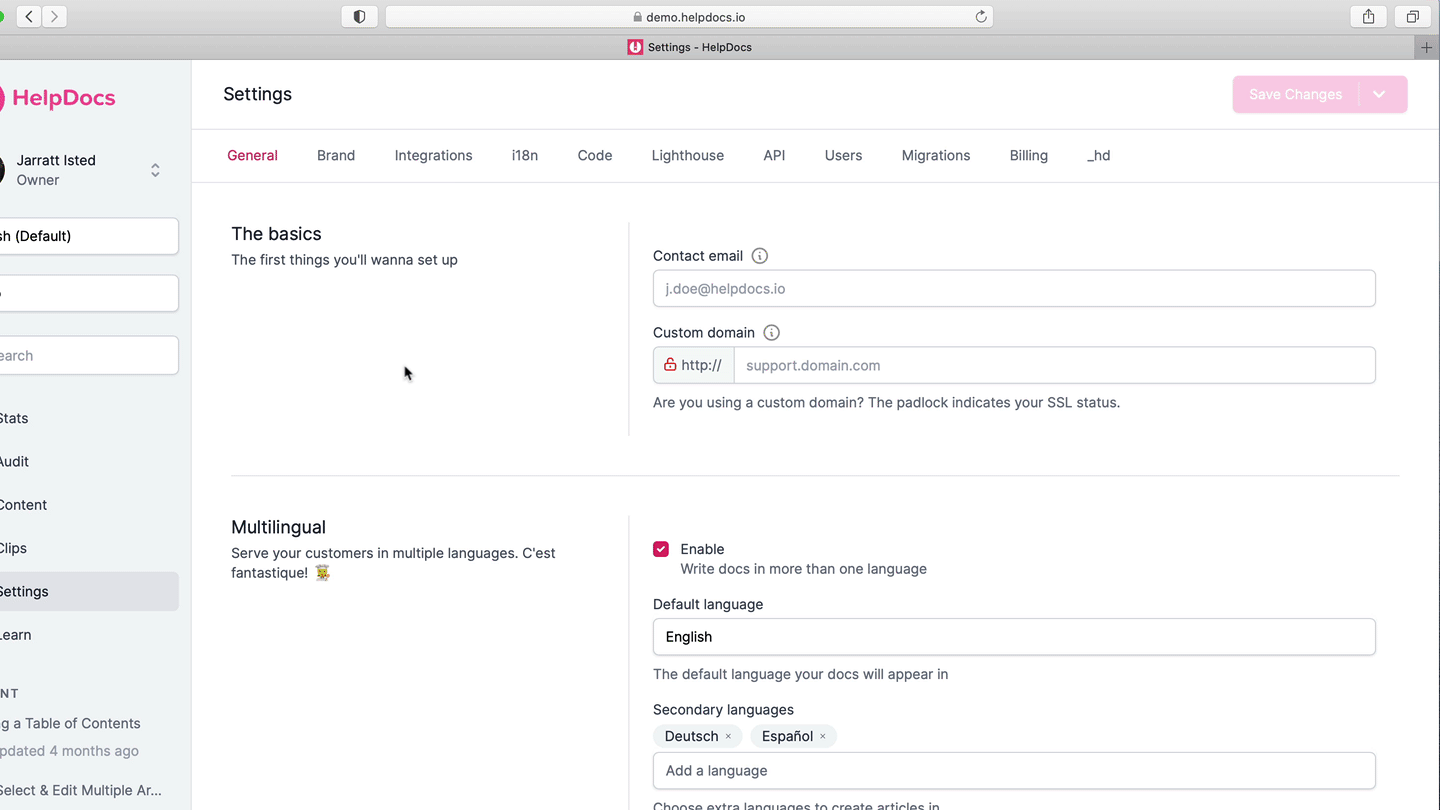Expand the Jarratt Isted account switcher
The width and height of the screenshot is (1440, 810).
coord(155,170)
